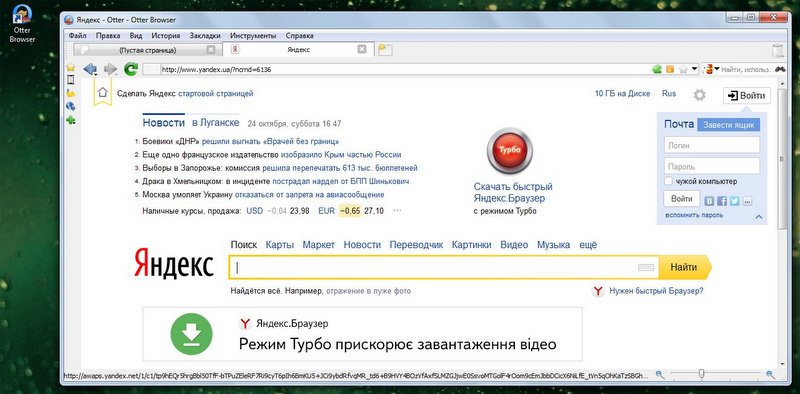This screenshot has width=800, height=394.
Task: Open the 10 ГБ на Диске link
Action: [622, 93]
